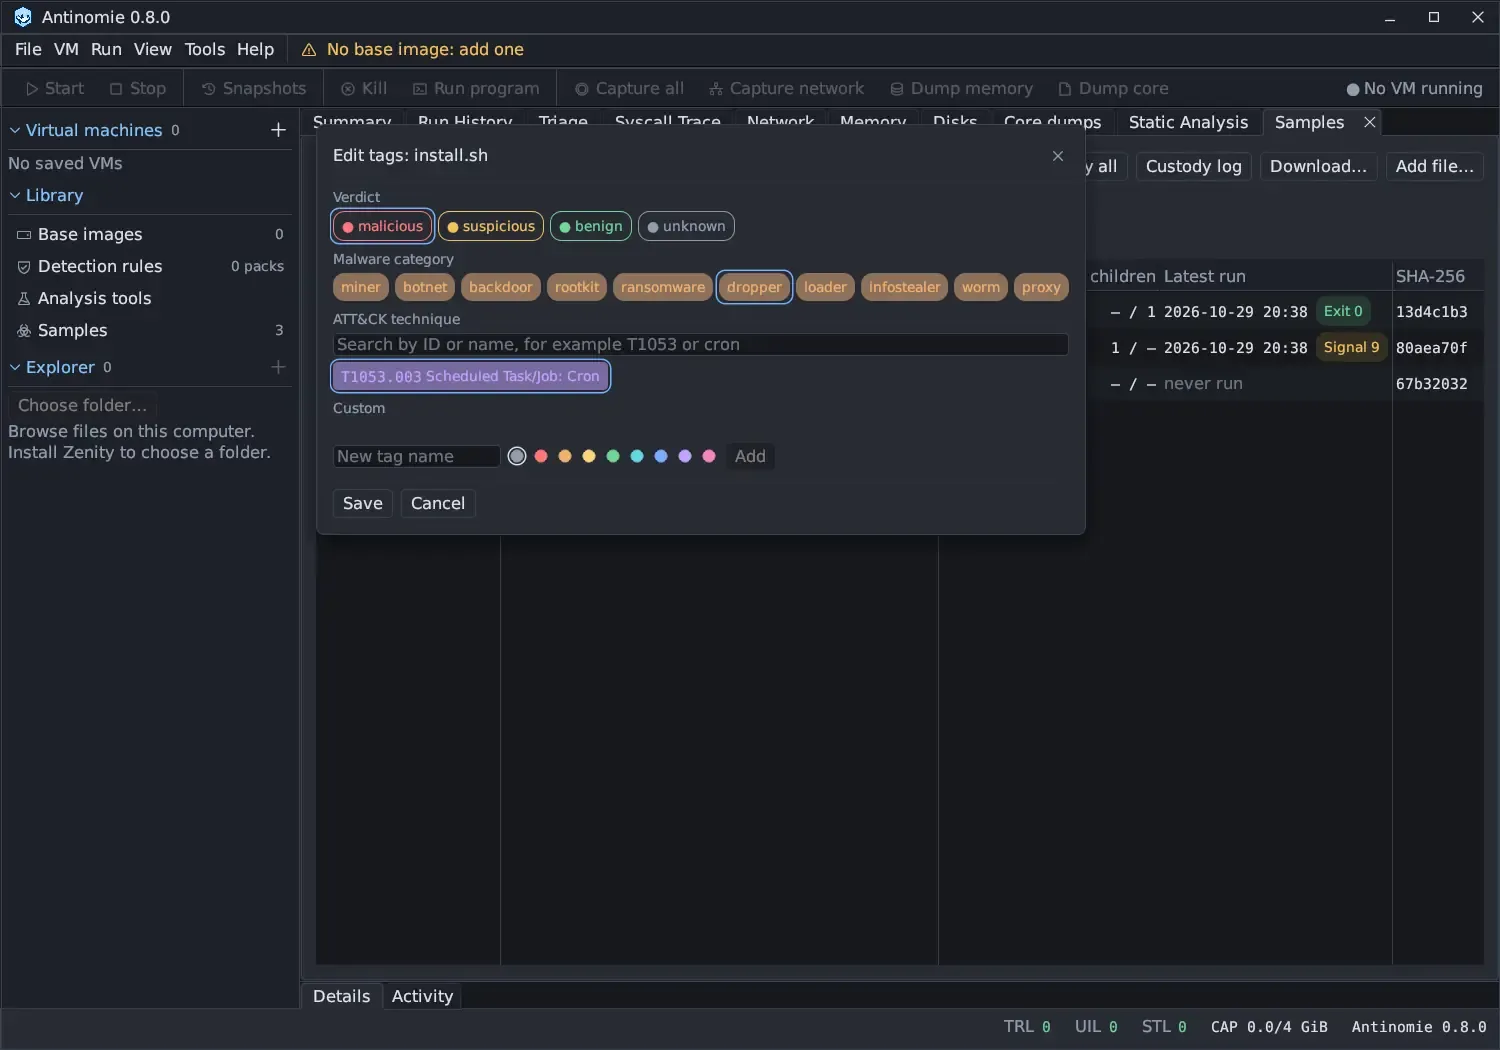Click the Add file... button
The height and width of the screenshot is (1050, 1500).
1435,166
